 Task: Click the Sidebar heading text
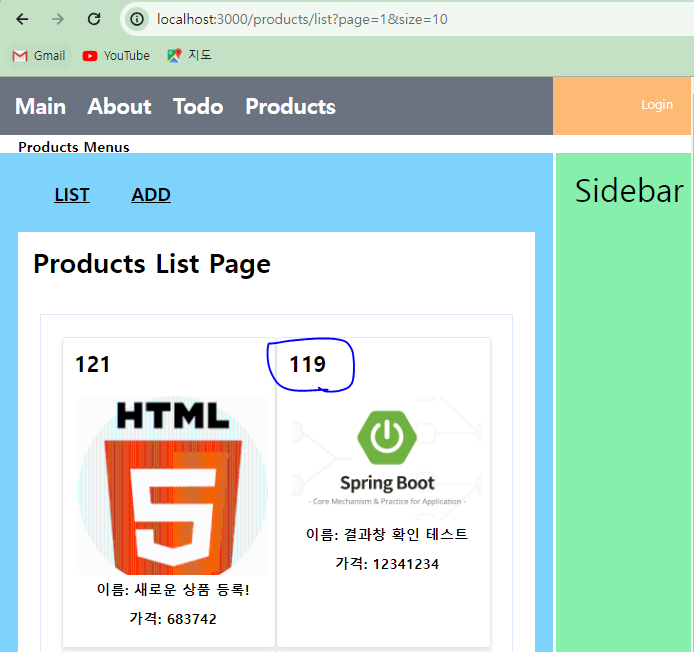pyautogui.click(x=629, y=191)
